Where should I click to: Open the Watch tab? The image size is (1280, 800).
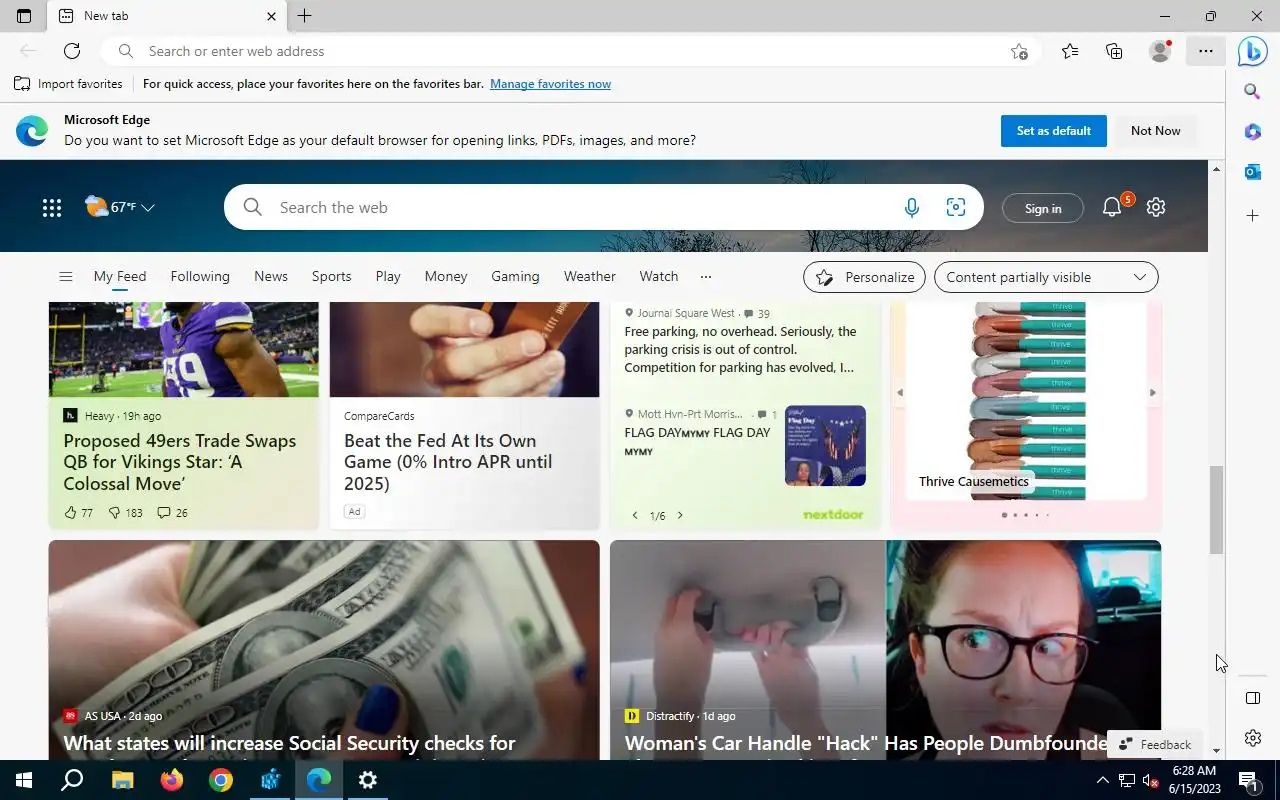(x=659, y=277)
